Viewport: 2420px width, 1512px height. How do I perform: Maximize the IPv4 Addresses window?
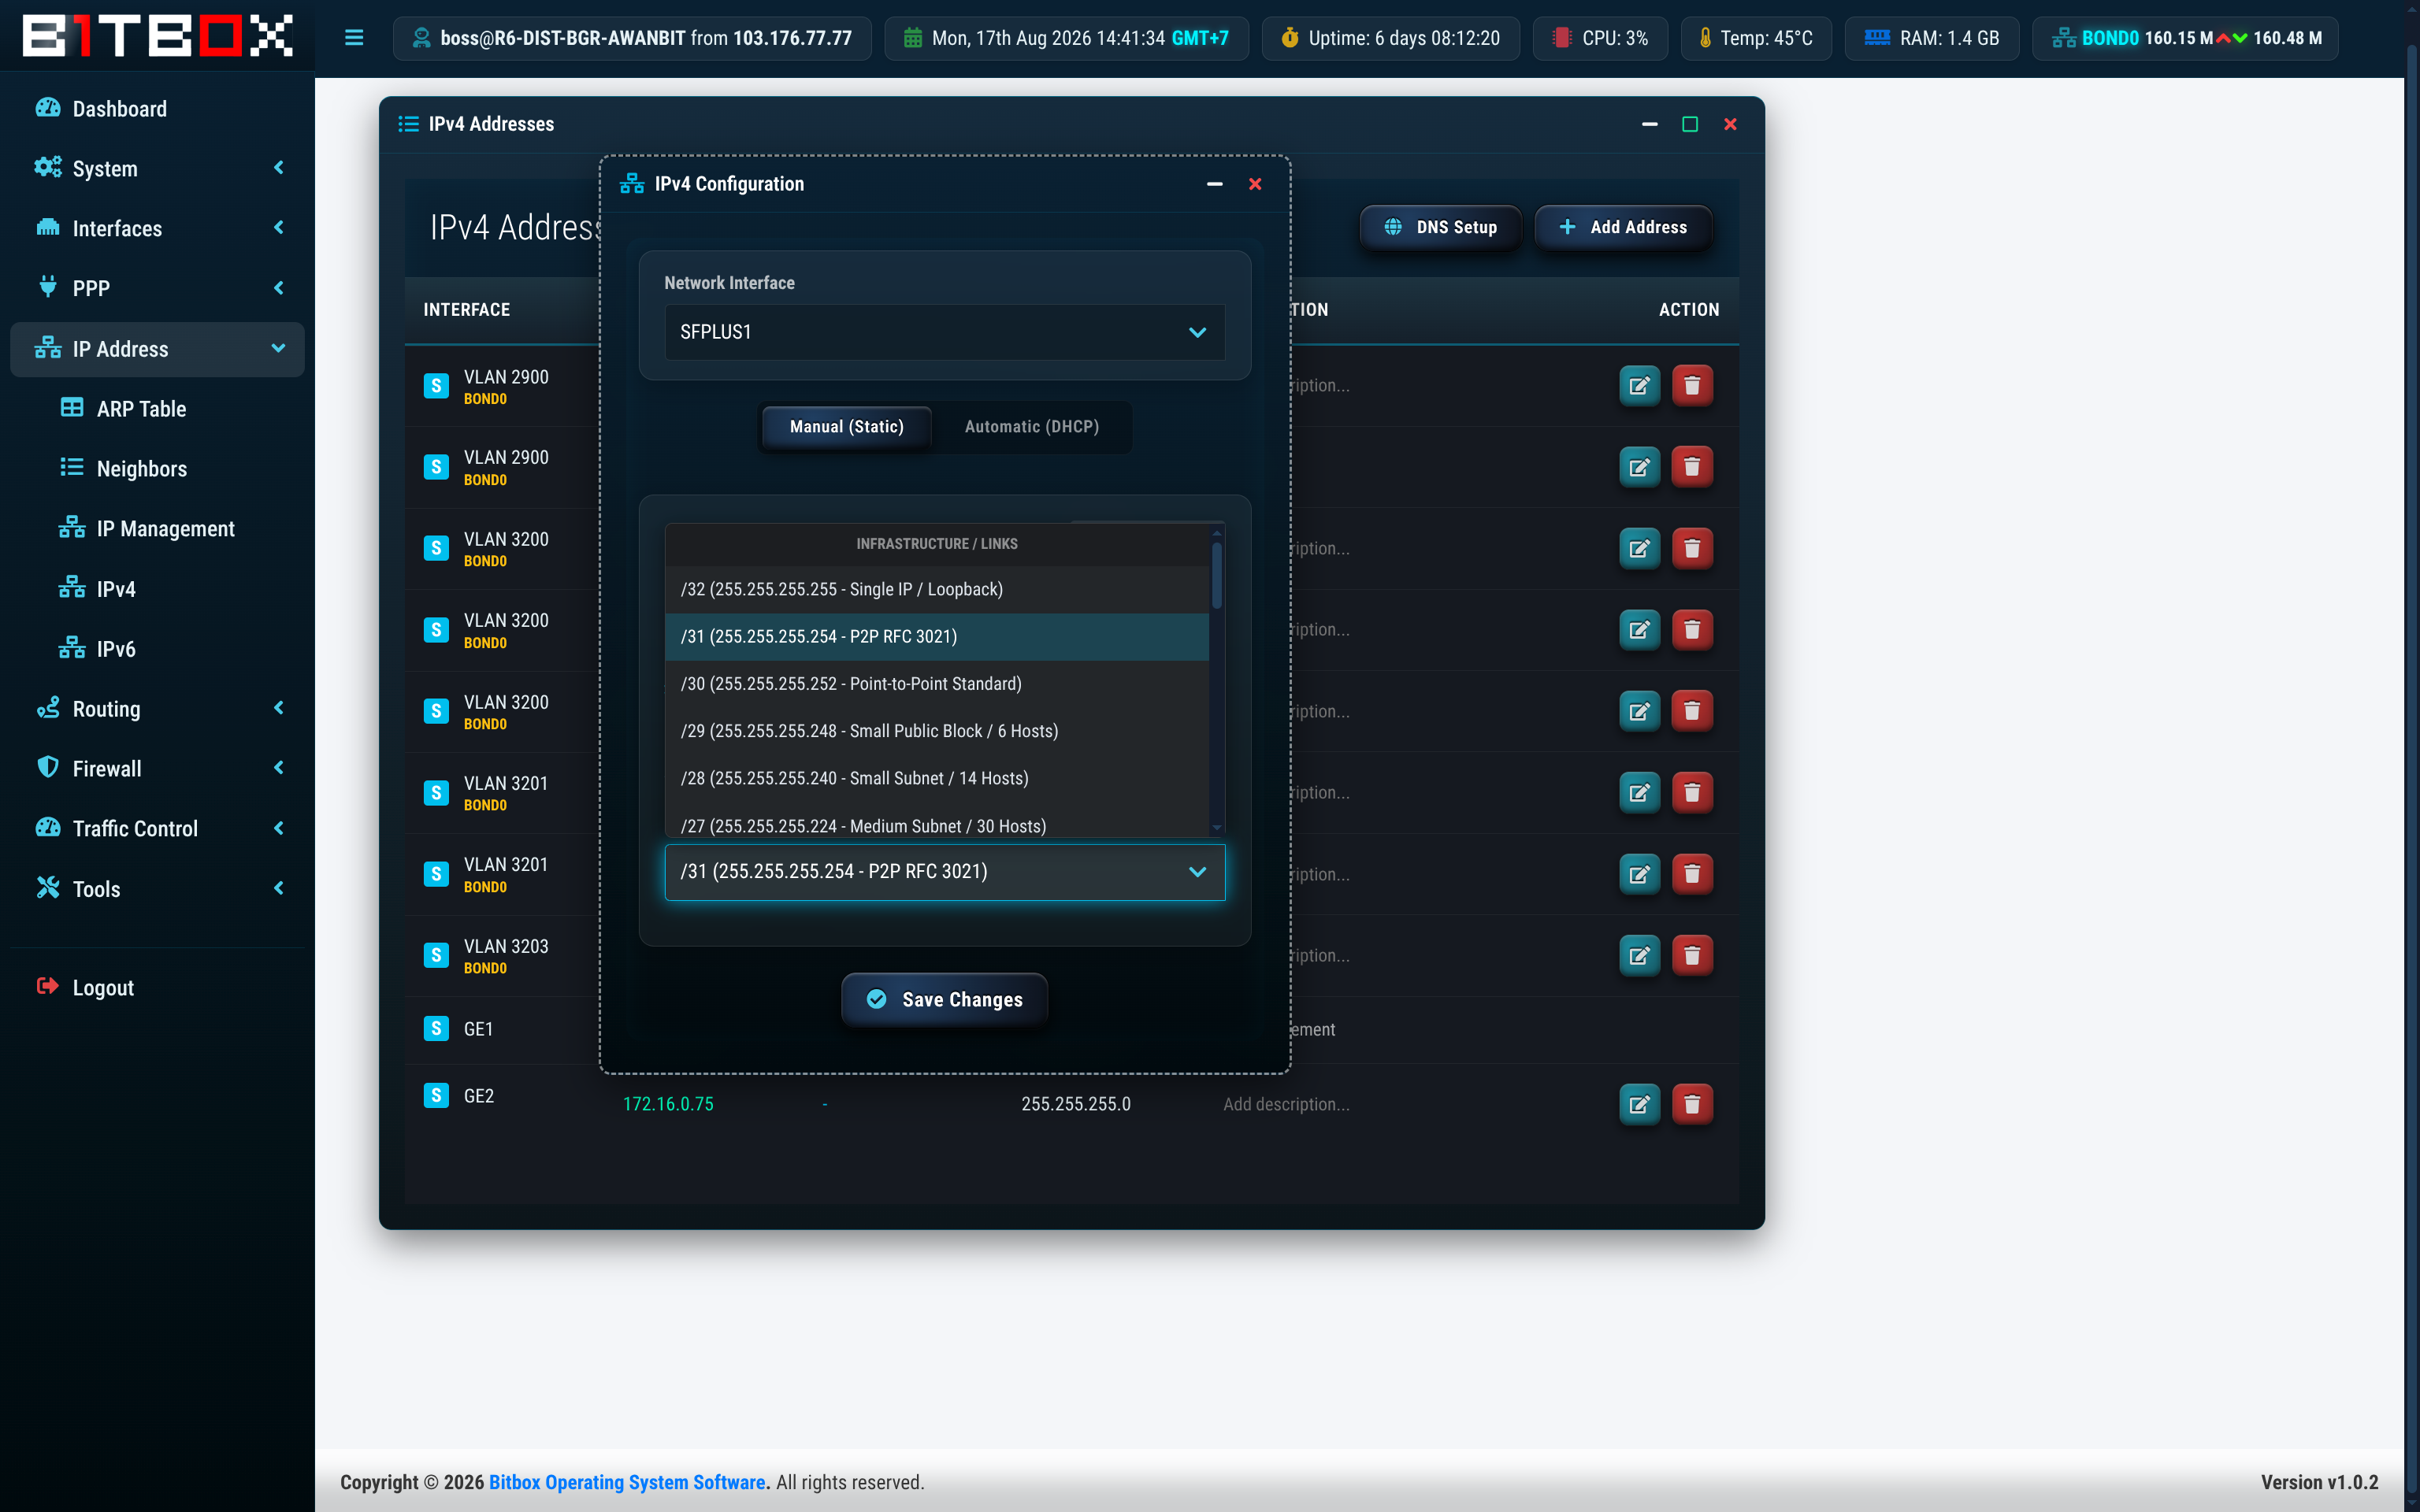pos(1690,124)
